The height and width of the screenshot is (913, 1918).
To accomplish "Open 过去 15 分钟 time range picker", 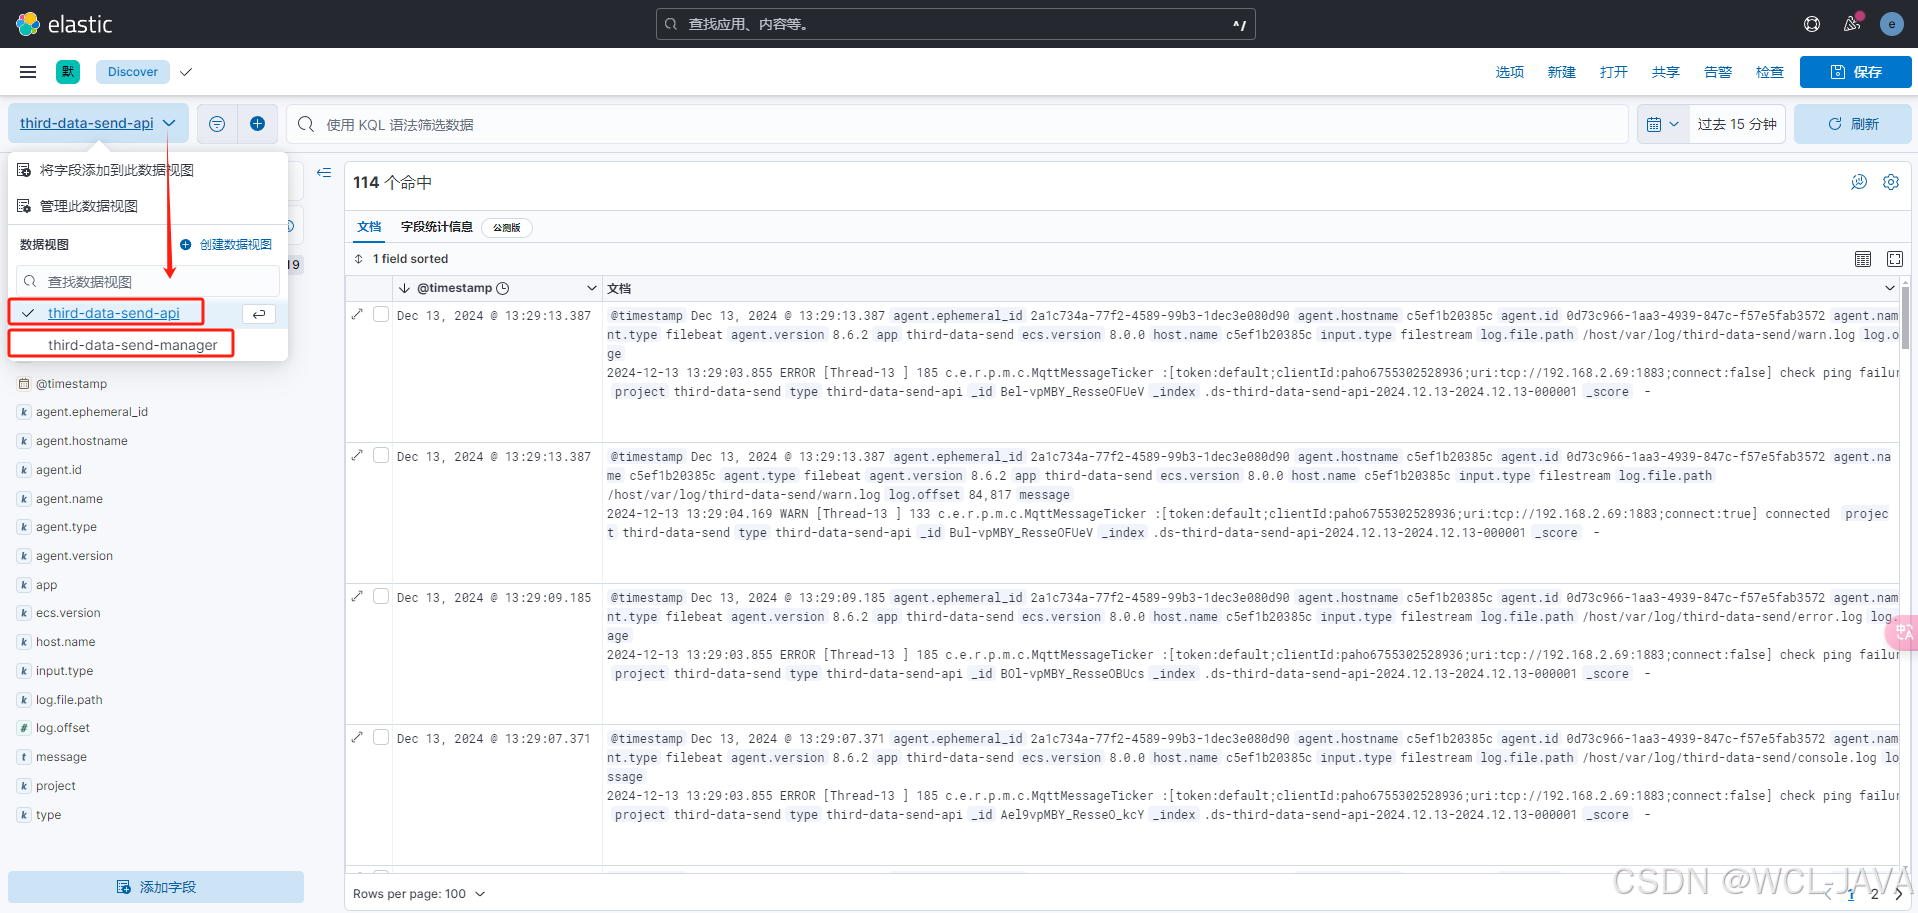I will (1737, 124).
